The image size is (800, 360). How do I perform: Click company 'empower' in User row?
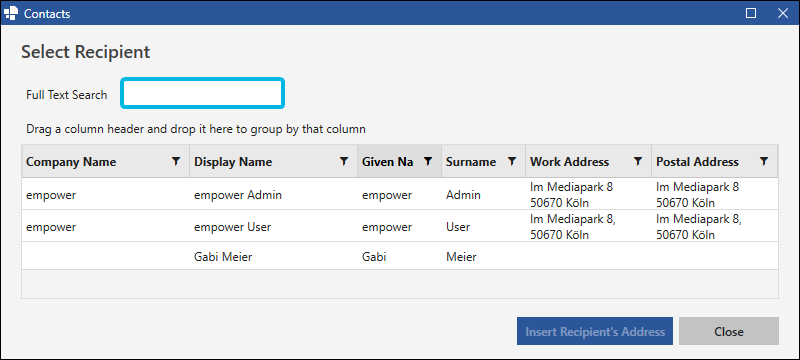106,226
